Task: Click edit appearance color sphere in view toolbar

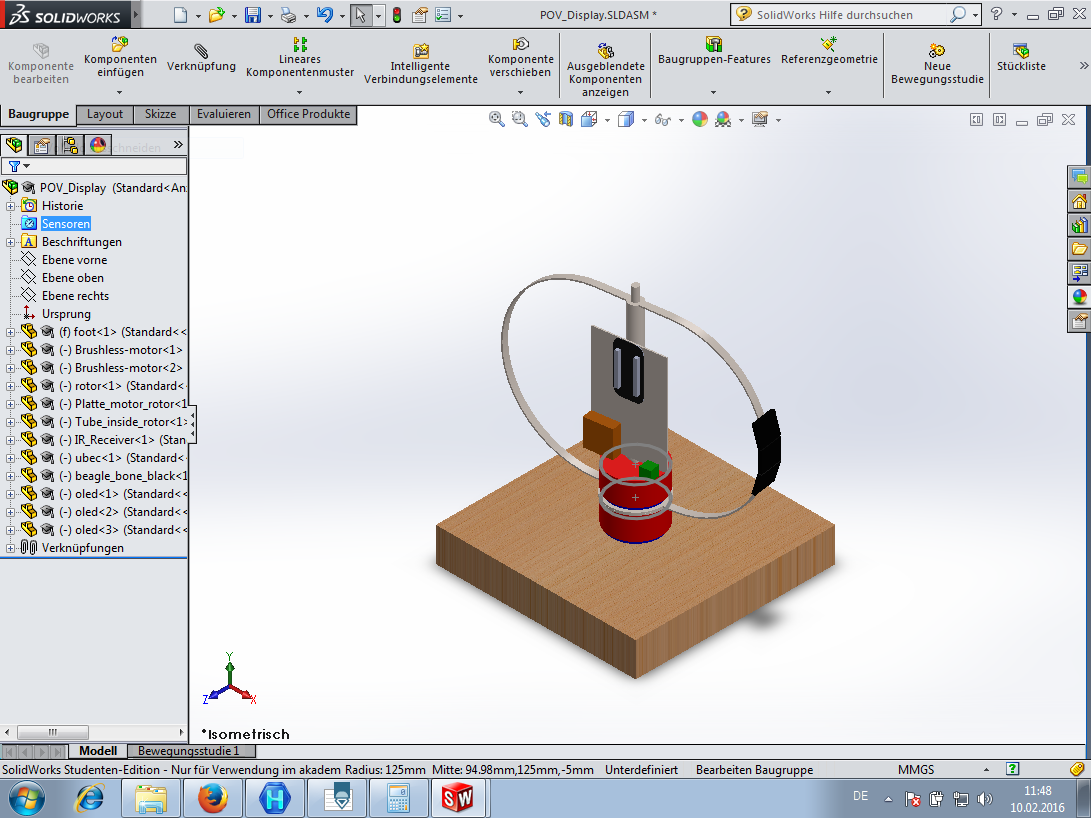Action: [x=700, y=120]
